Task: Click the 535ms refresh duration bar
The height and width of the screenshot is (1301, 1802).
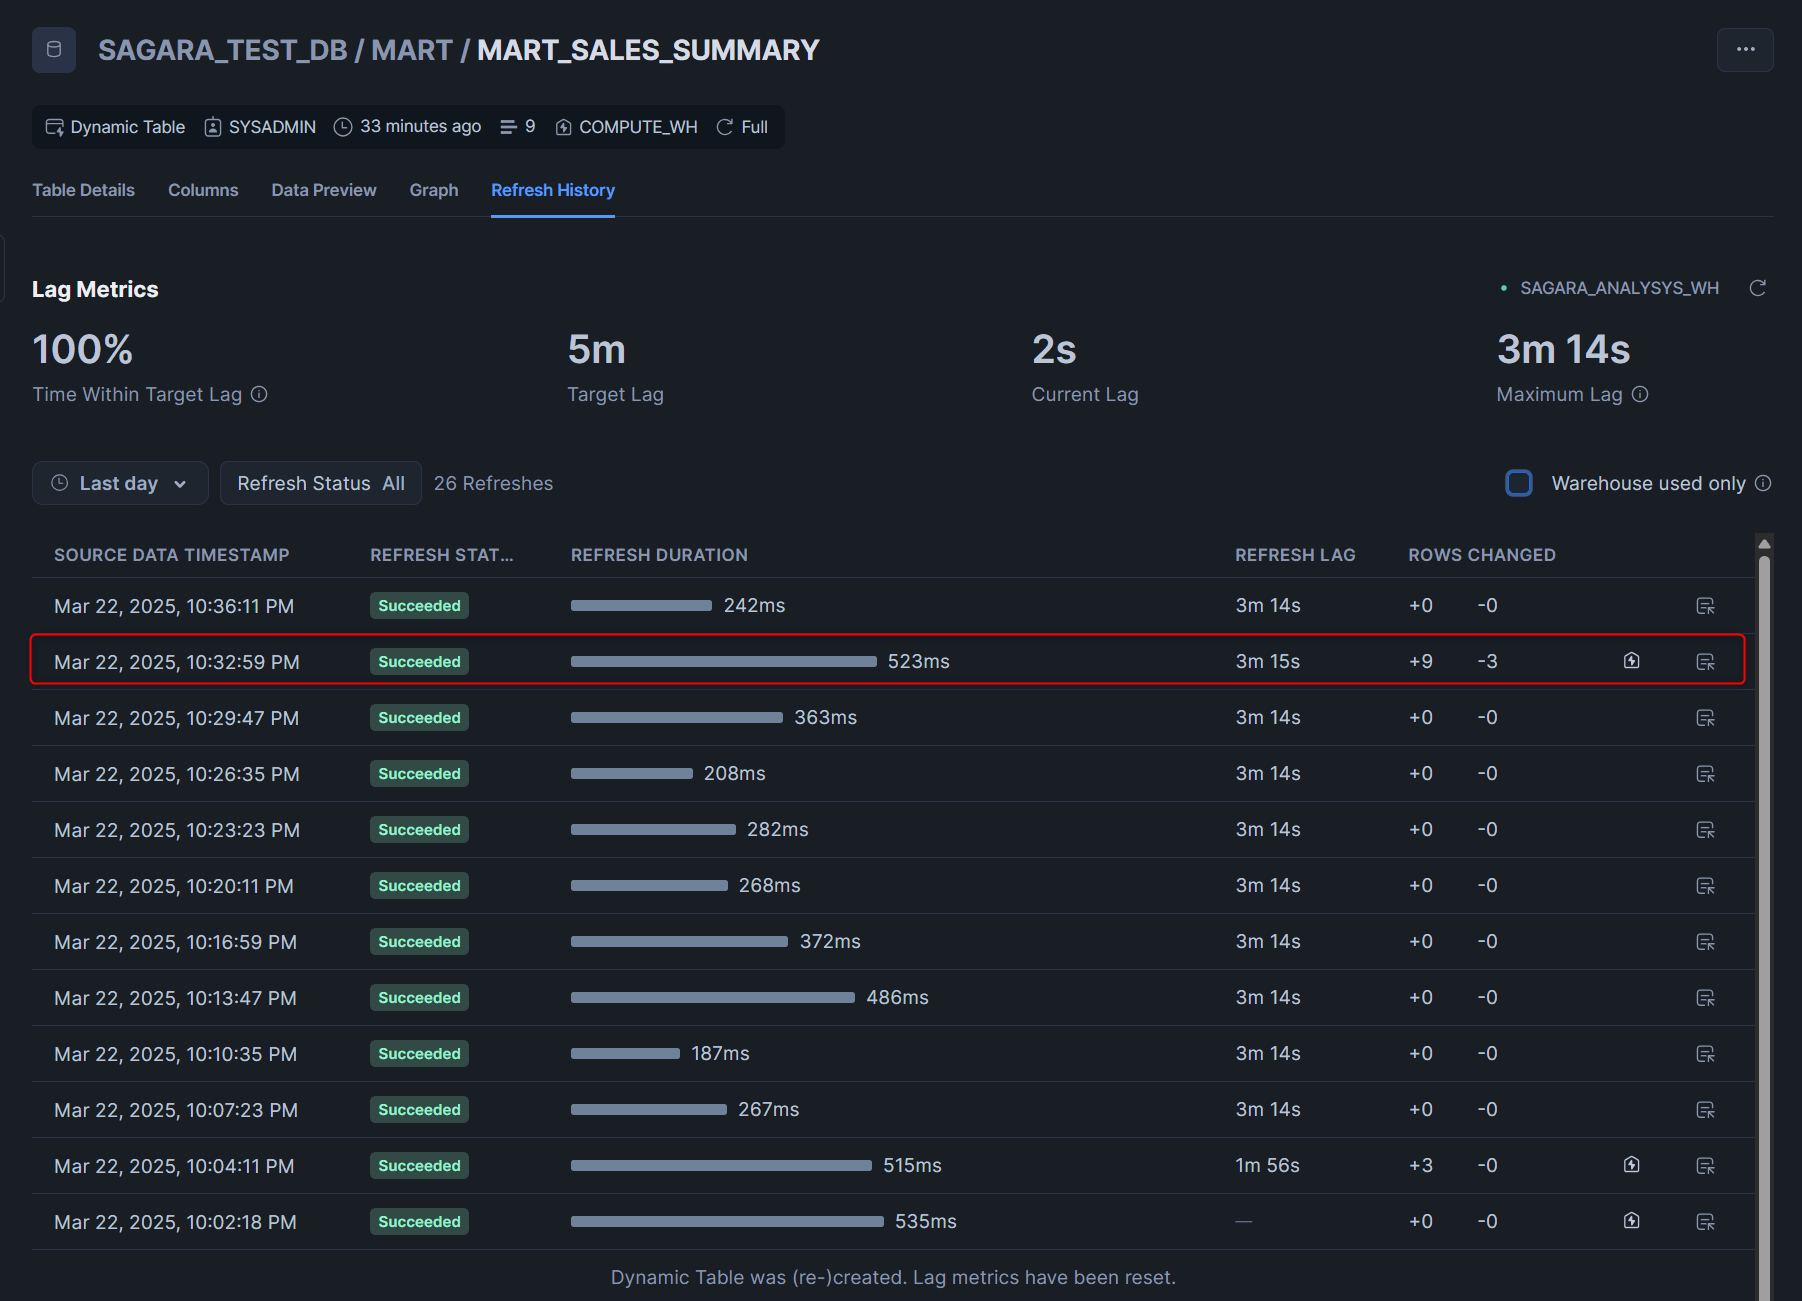Action: pyautogui.click(x=727, y=1222)
